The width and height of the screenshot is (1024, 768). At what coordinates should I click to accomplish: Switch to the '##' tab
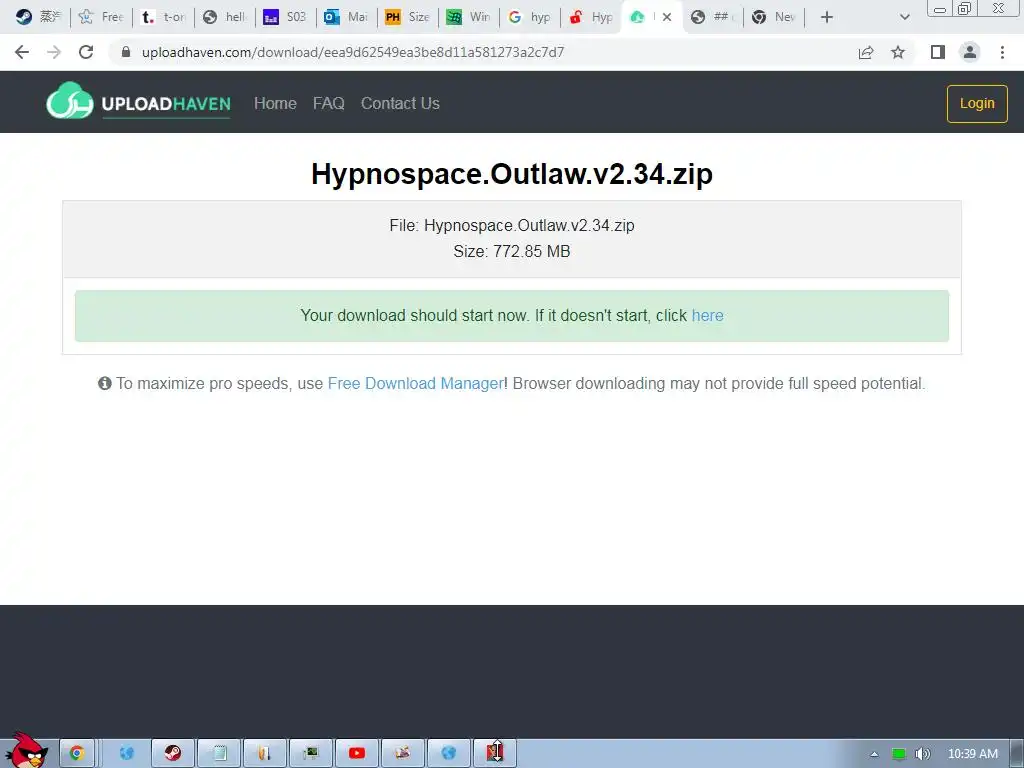(713, 17)
